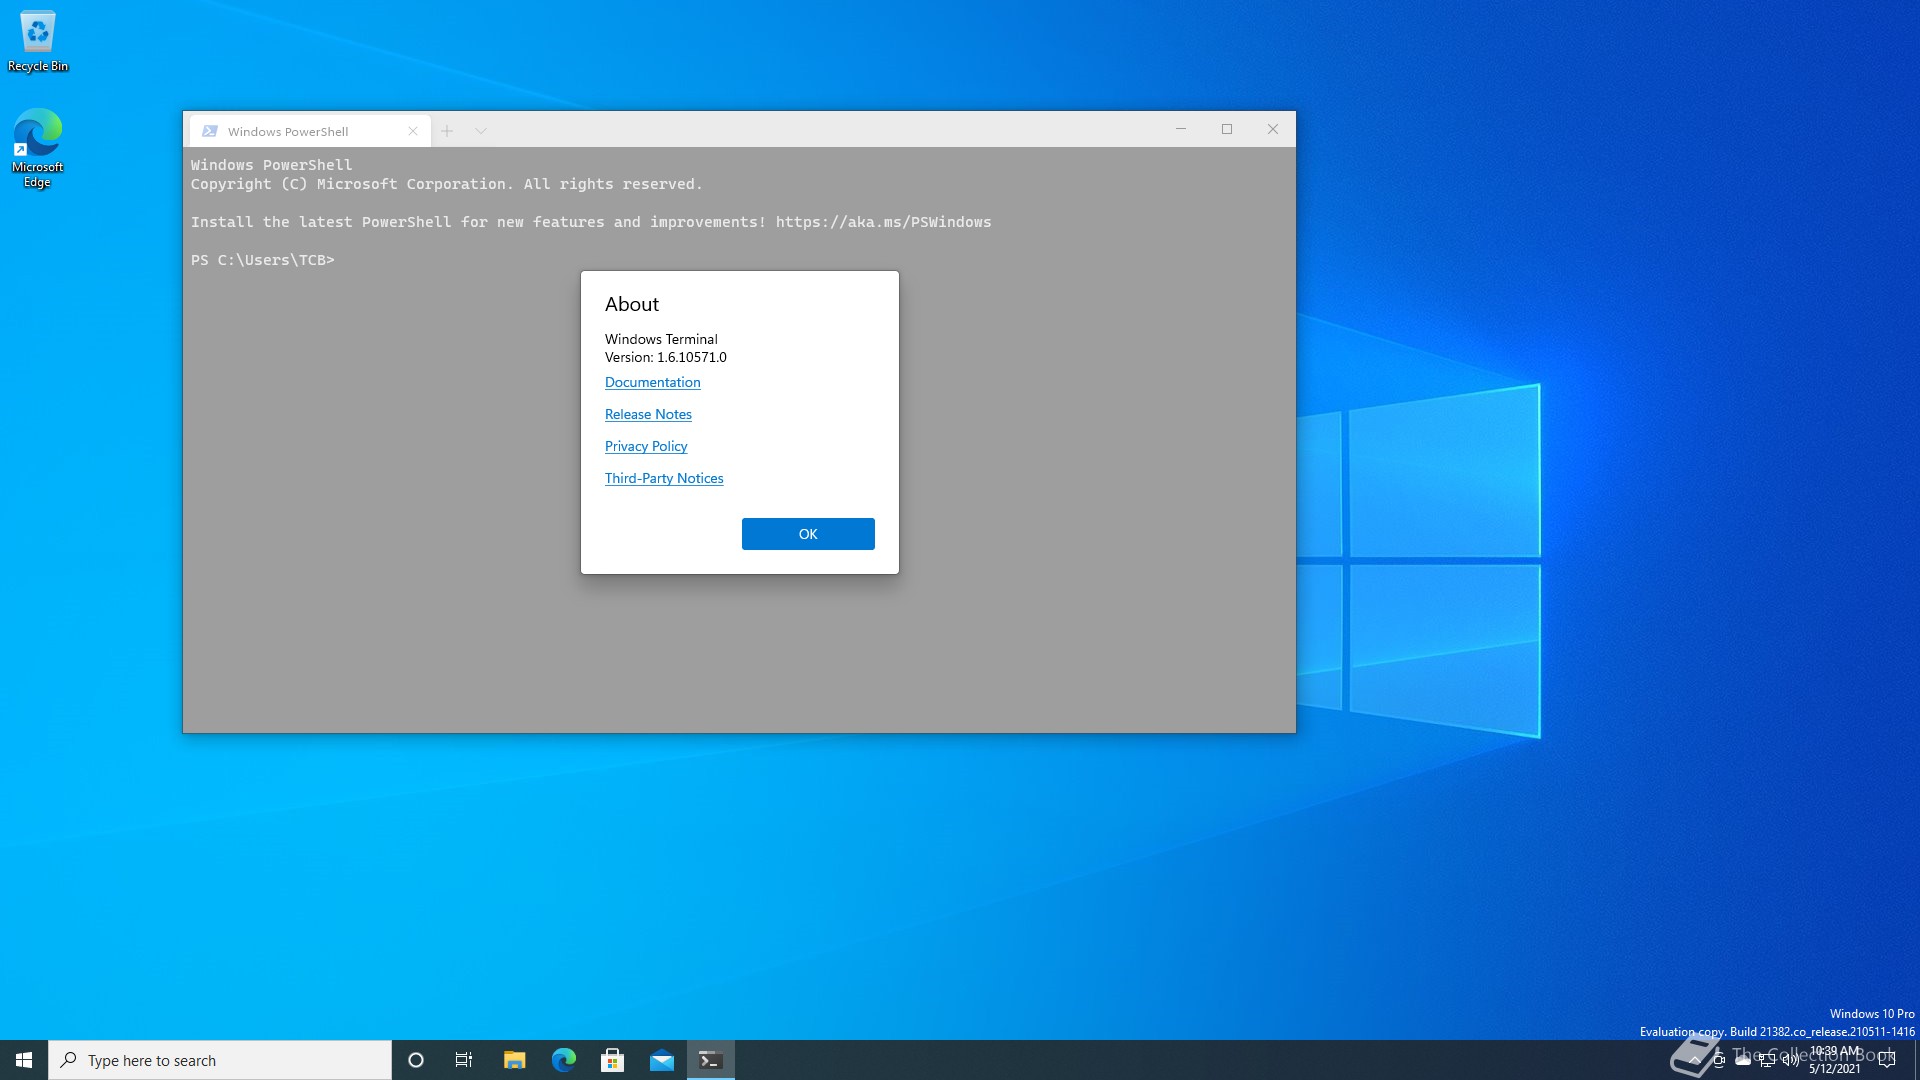Open the Action Center notifications icon
The width and height of the screenshot is (1920, 1080).
[1887, 1060]
